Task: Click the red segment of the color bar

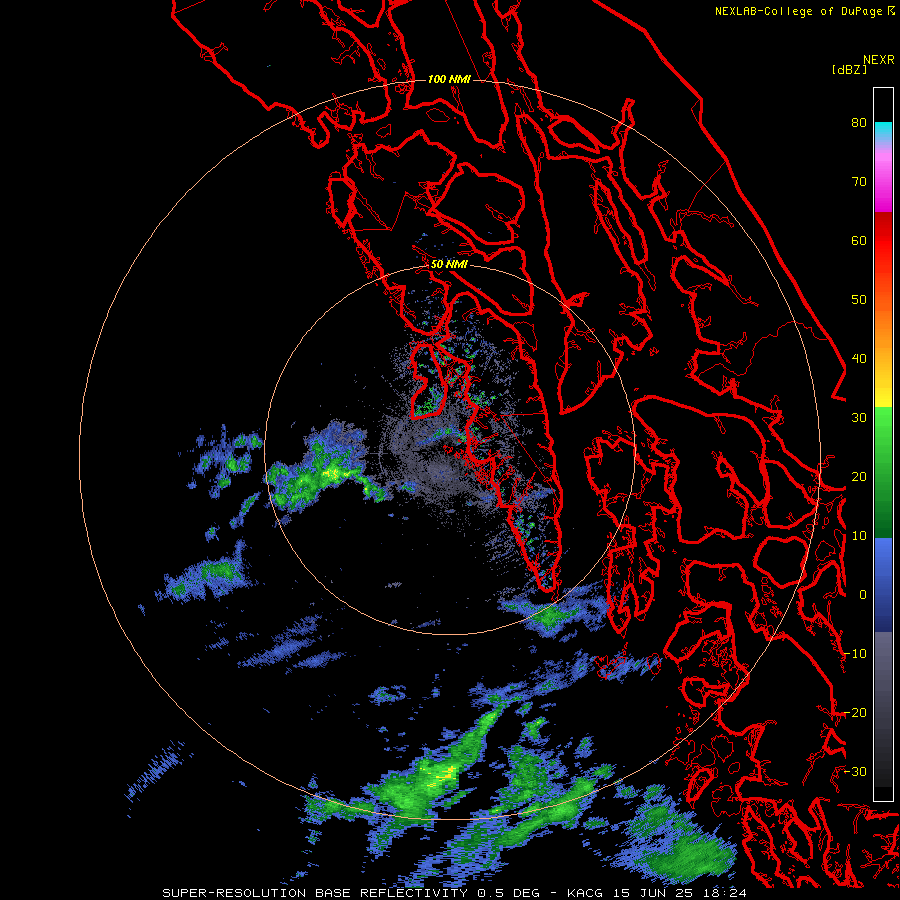Action: point(883,241)
